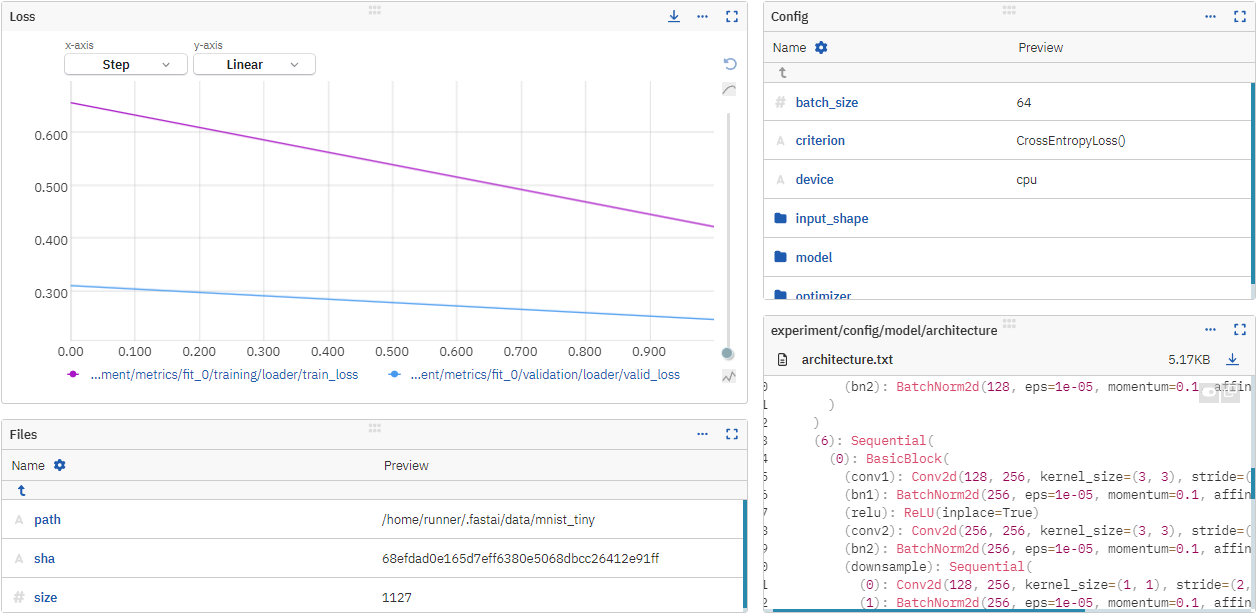This screenshot has width=1257, height=614.
Task: Download the Loss chart image
Action: [x=674, y=16]
